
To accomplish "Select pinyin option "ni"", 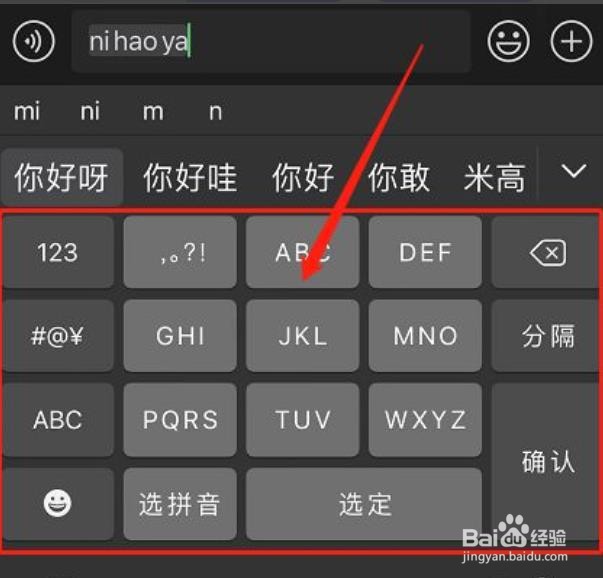I will pos(90,112).
